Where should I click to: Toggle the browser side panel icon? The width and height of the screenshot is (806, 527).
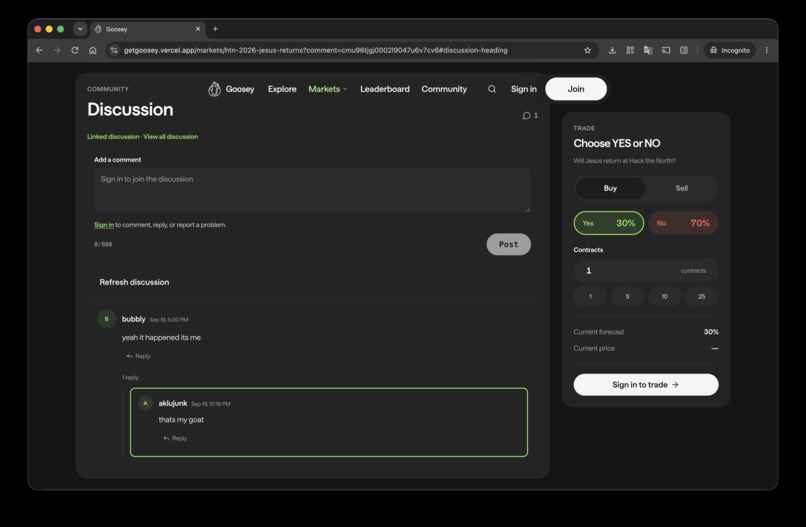click(684, 50)
